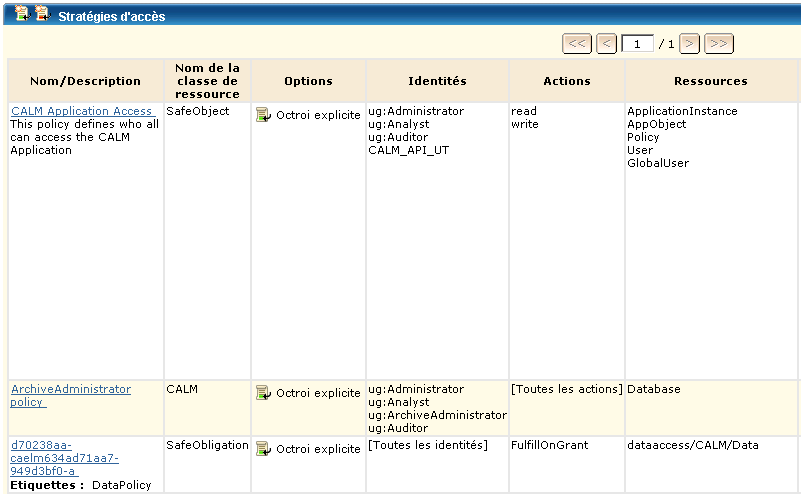Click the Identités column header
The height and width of the screenshot is (494, 801).
coord(437,81)
